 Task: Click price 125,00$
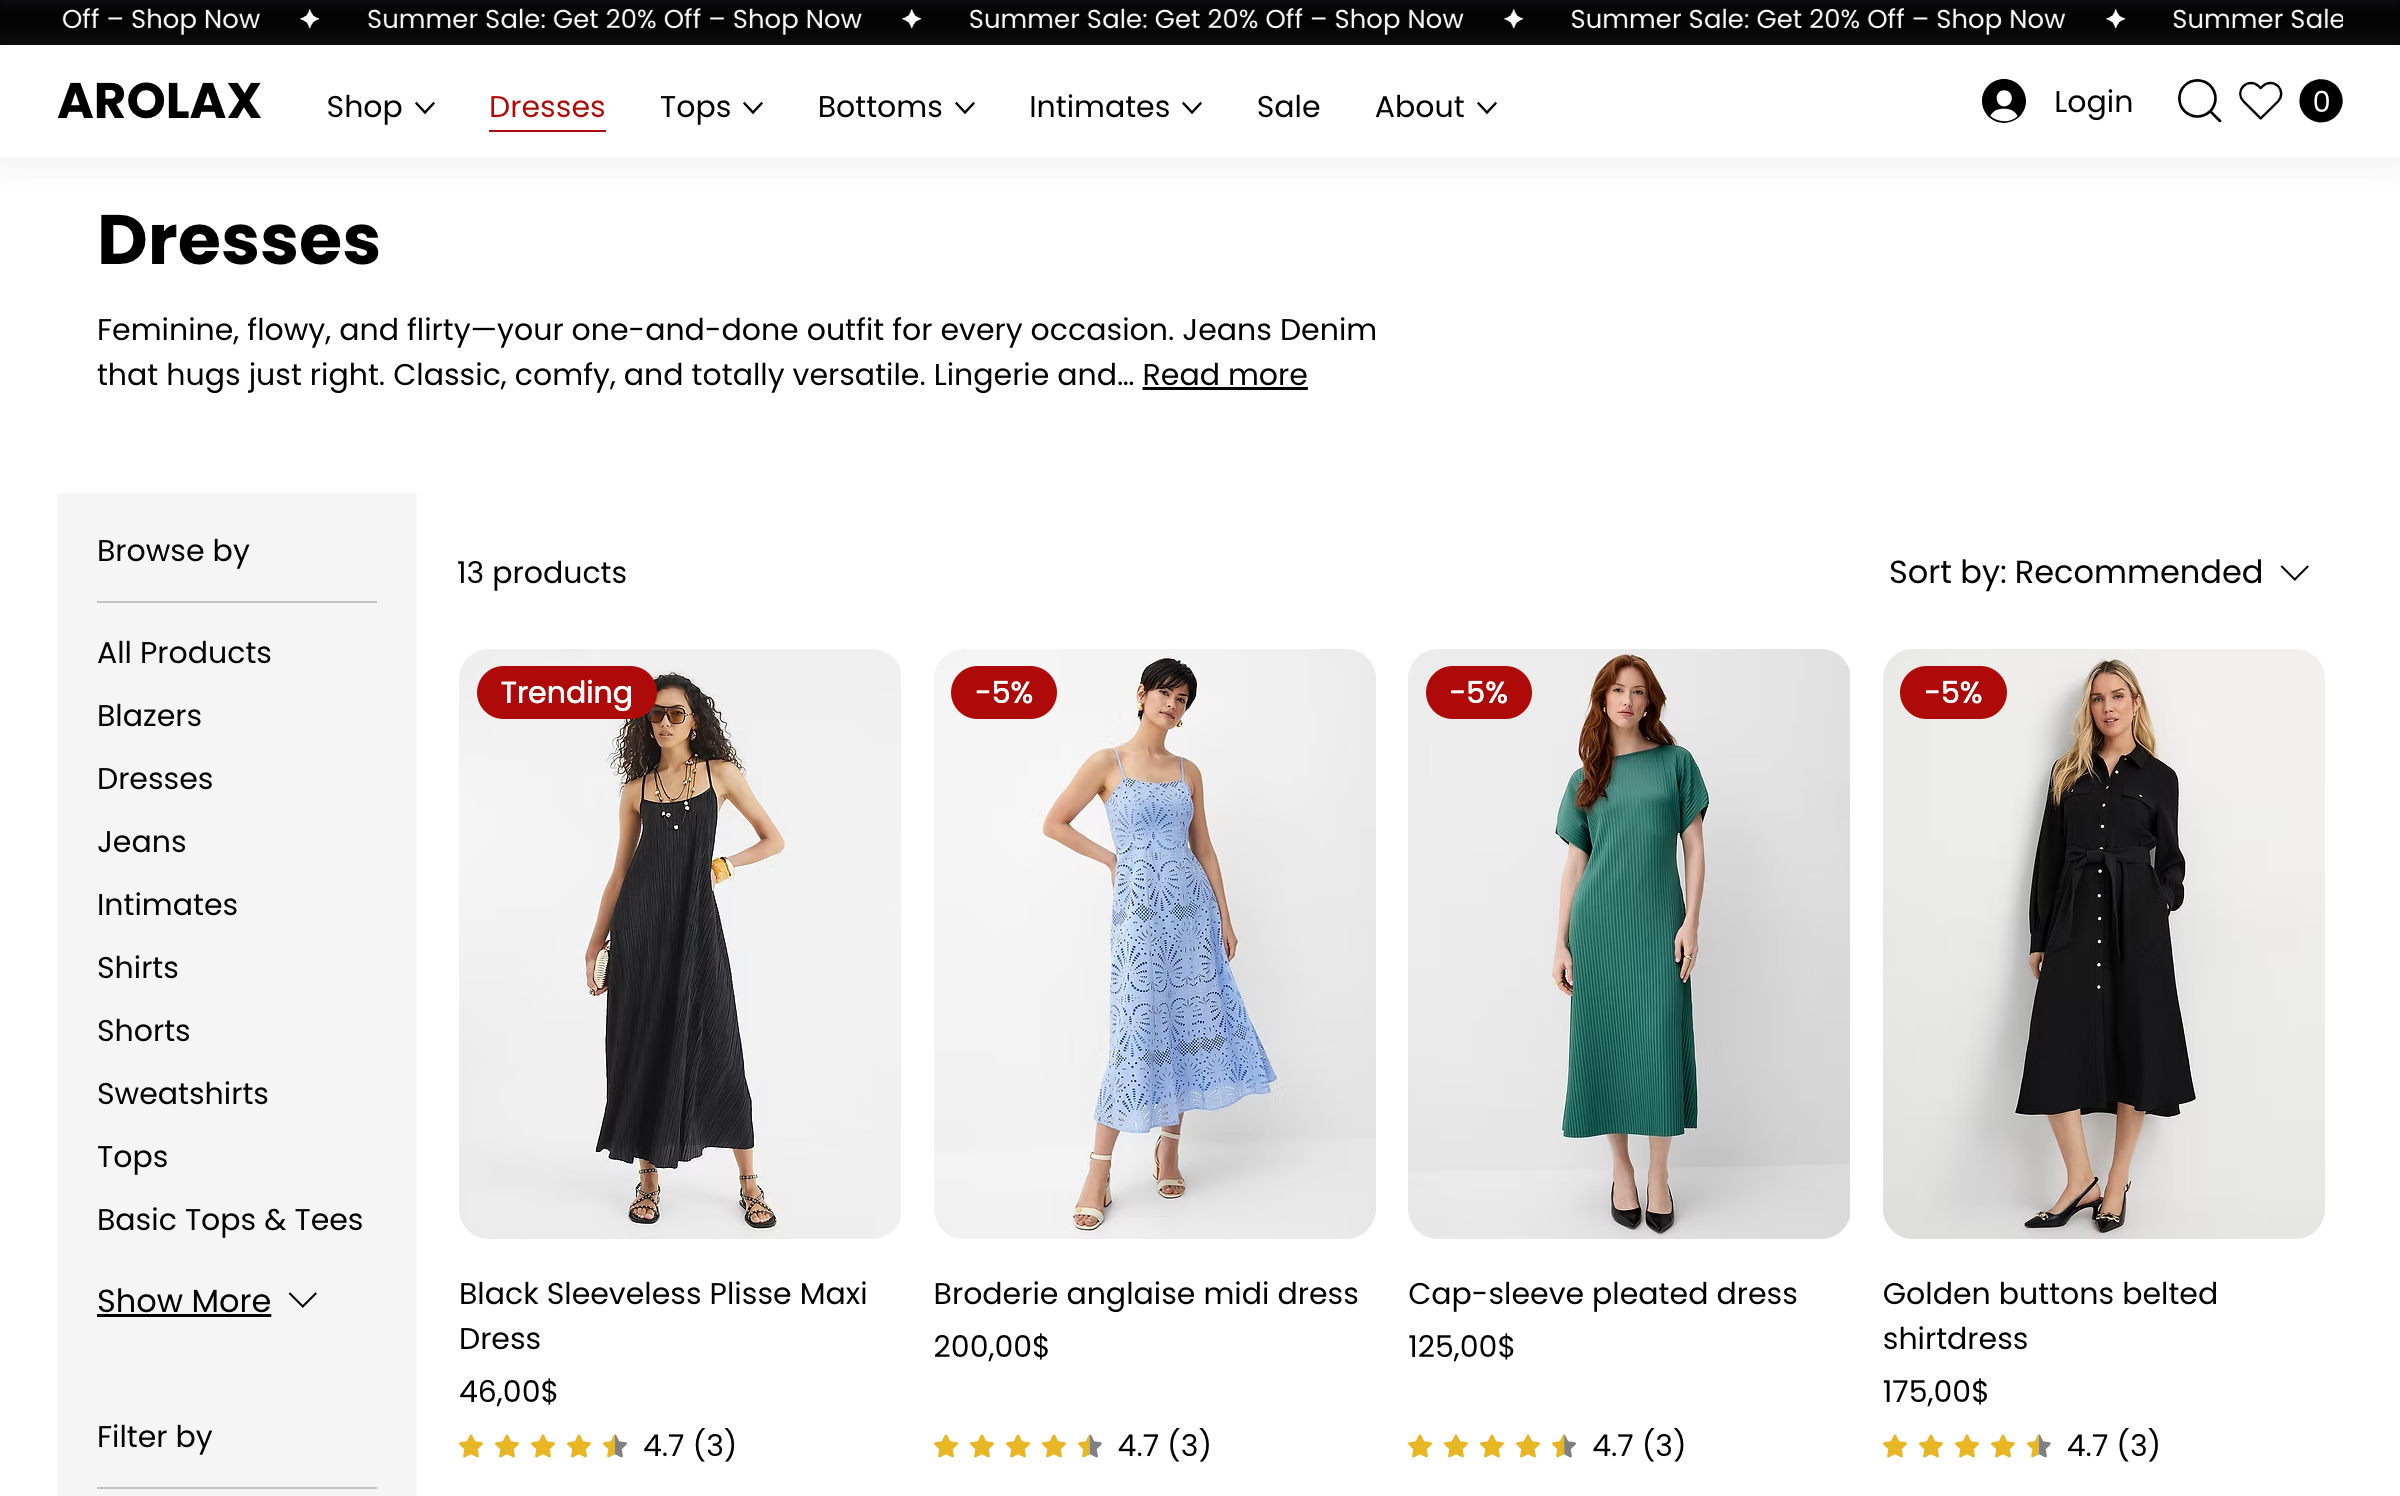point(1461,1346)
